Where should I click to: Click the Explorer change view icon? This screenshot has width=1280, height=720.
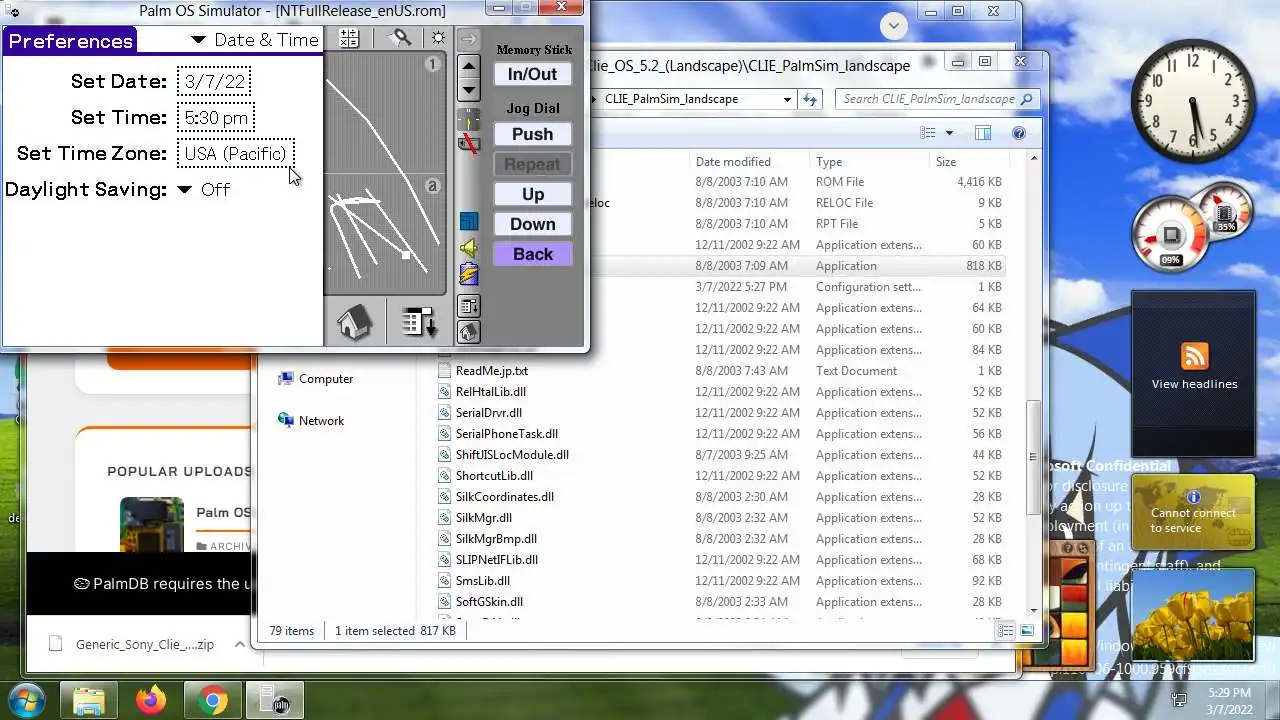928,133
